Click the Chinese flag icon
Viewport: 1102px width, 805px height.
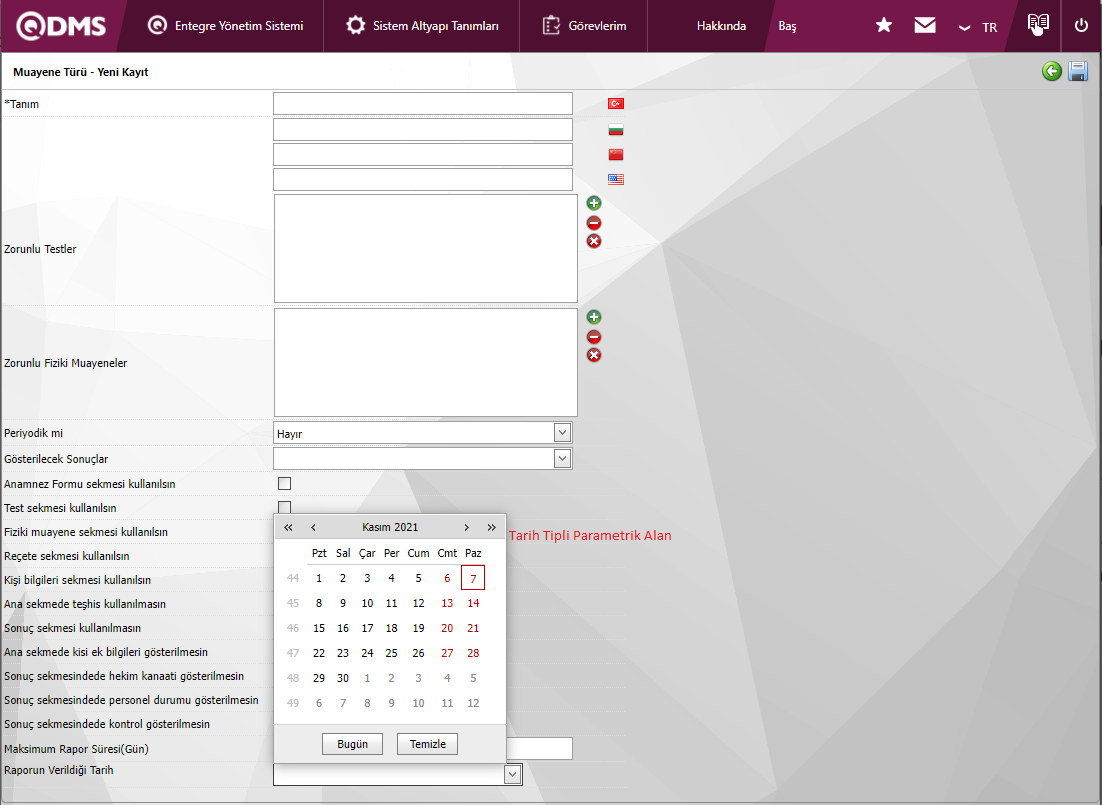coord(616,155)
